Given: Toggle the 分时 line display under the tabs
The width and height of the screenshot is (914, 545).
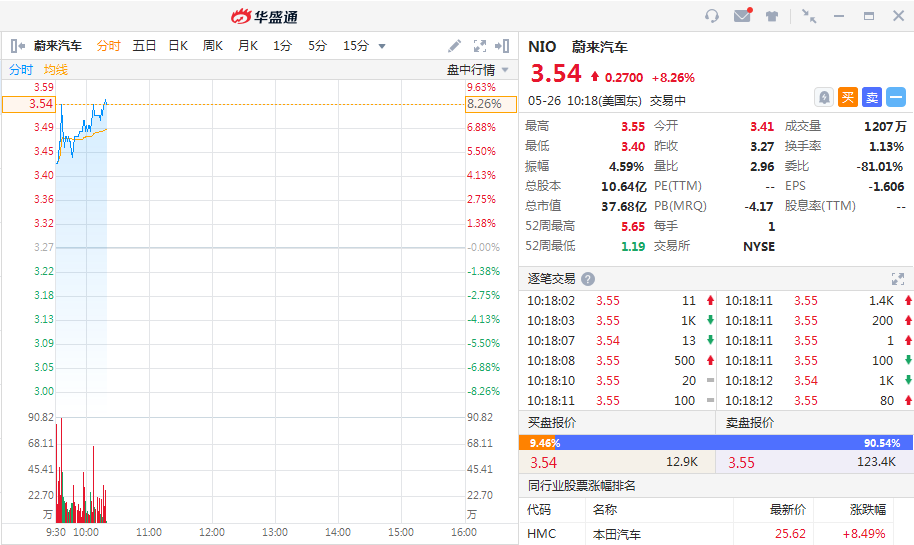Looking at the screenshot, I should [x=21, y=70].
